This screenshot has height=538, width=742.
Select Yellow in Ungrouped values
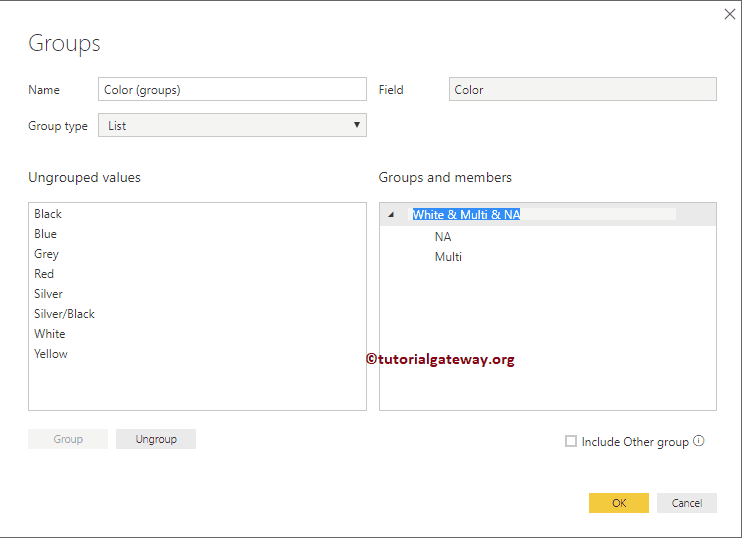51,354
